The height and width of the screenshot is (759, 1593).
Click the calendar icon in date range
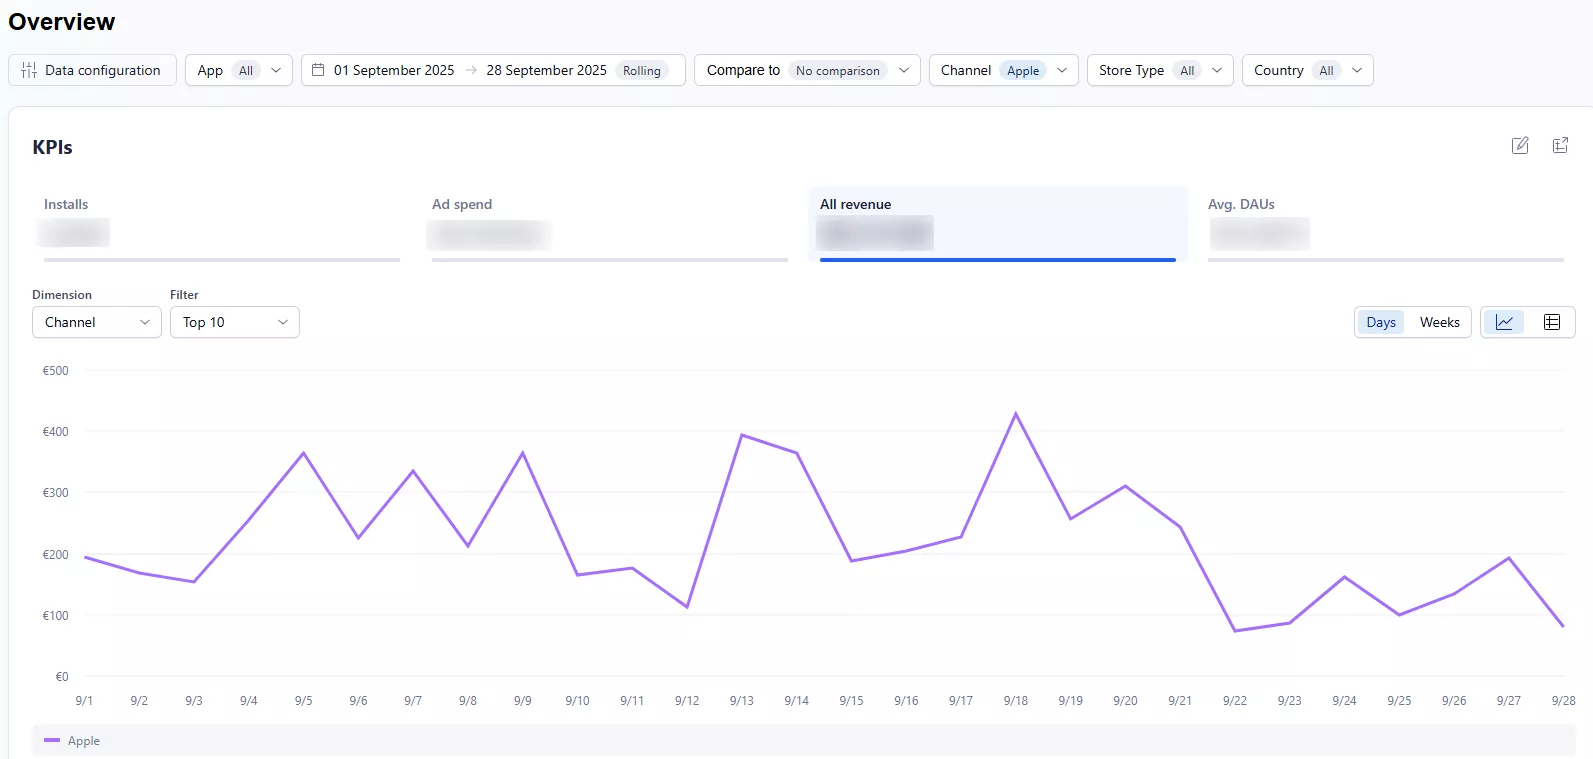pos(318,70)
